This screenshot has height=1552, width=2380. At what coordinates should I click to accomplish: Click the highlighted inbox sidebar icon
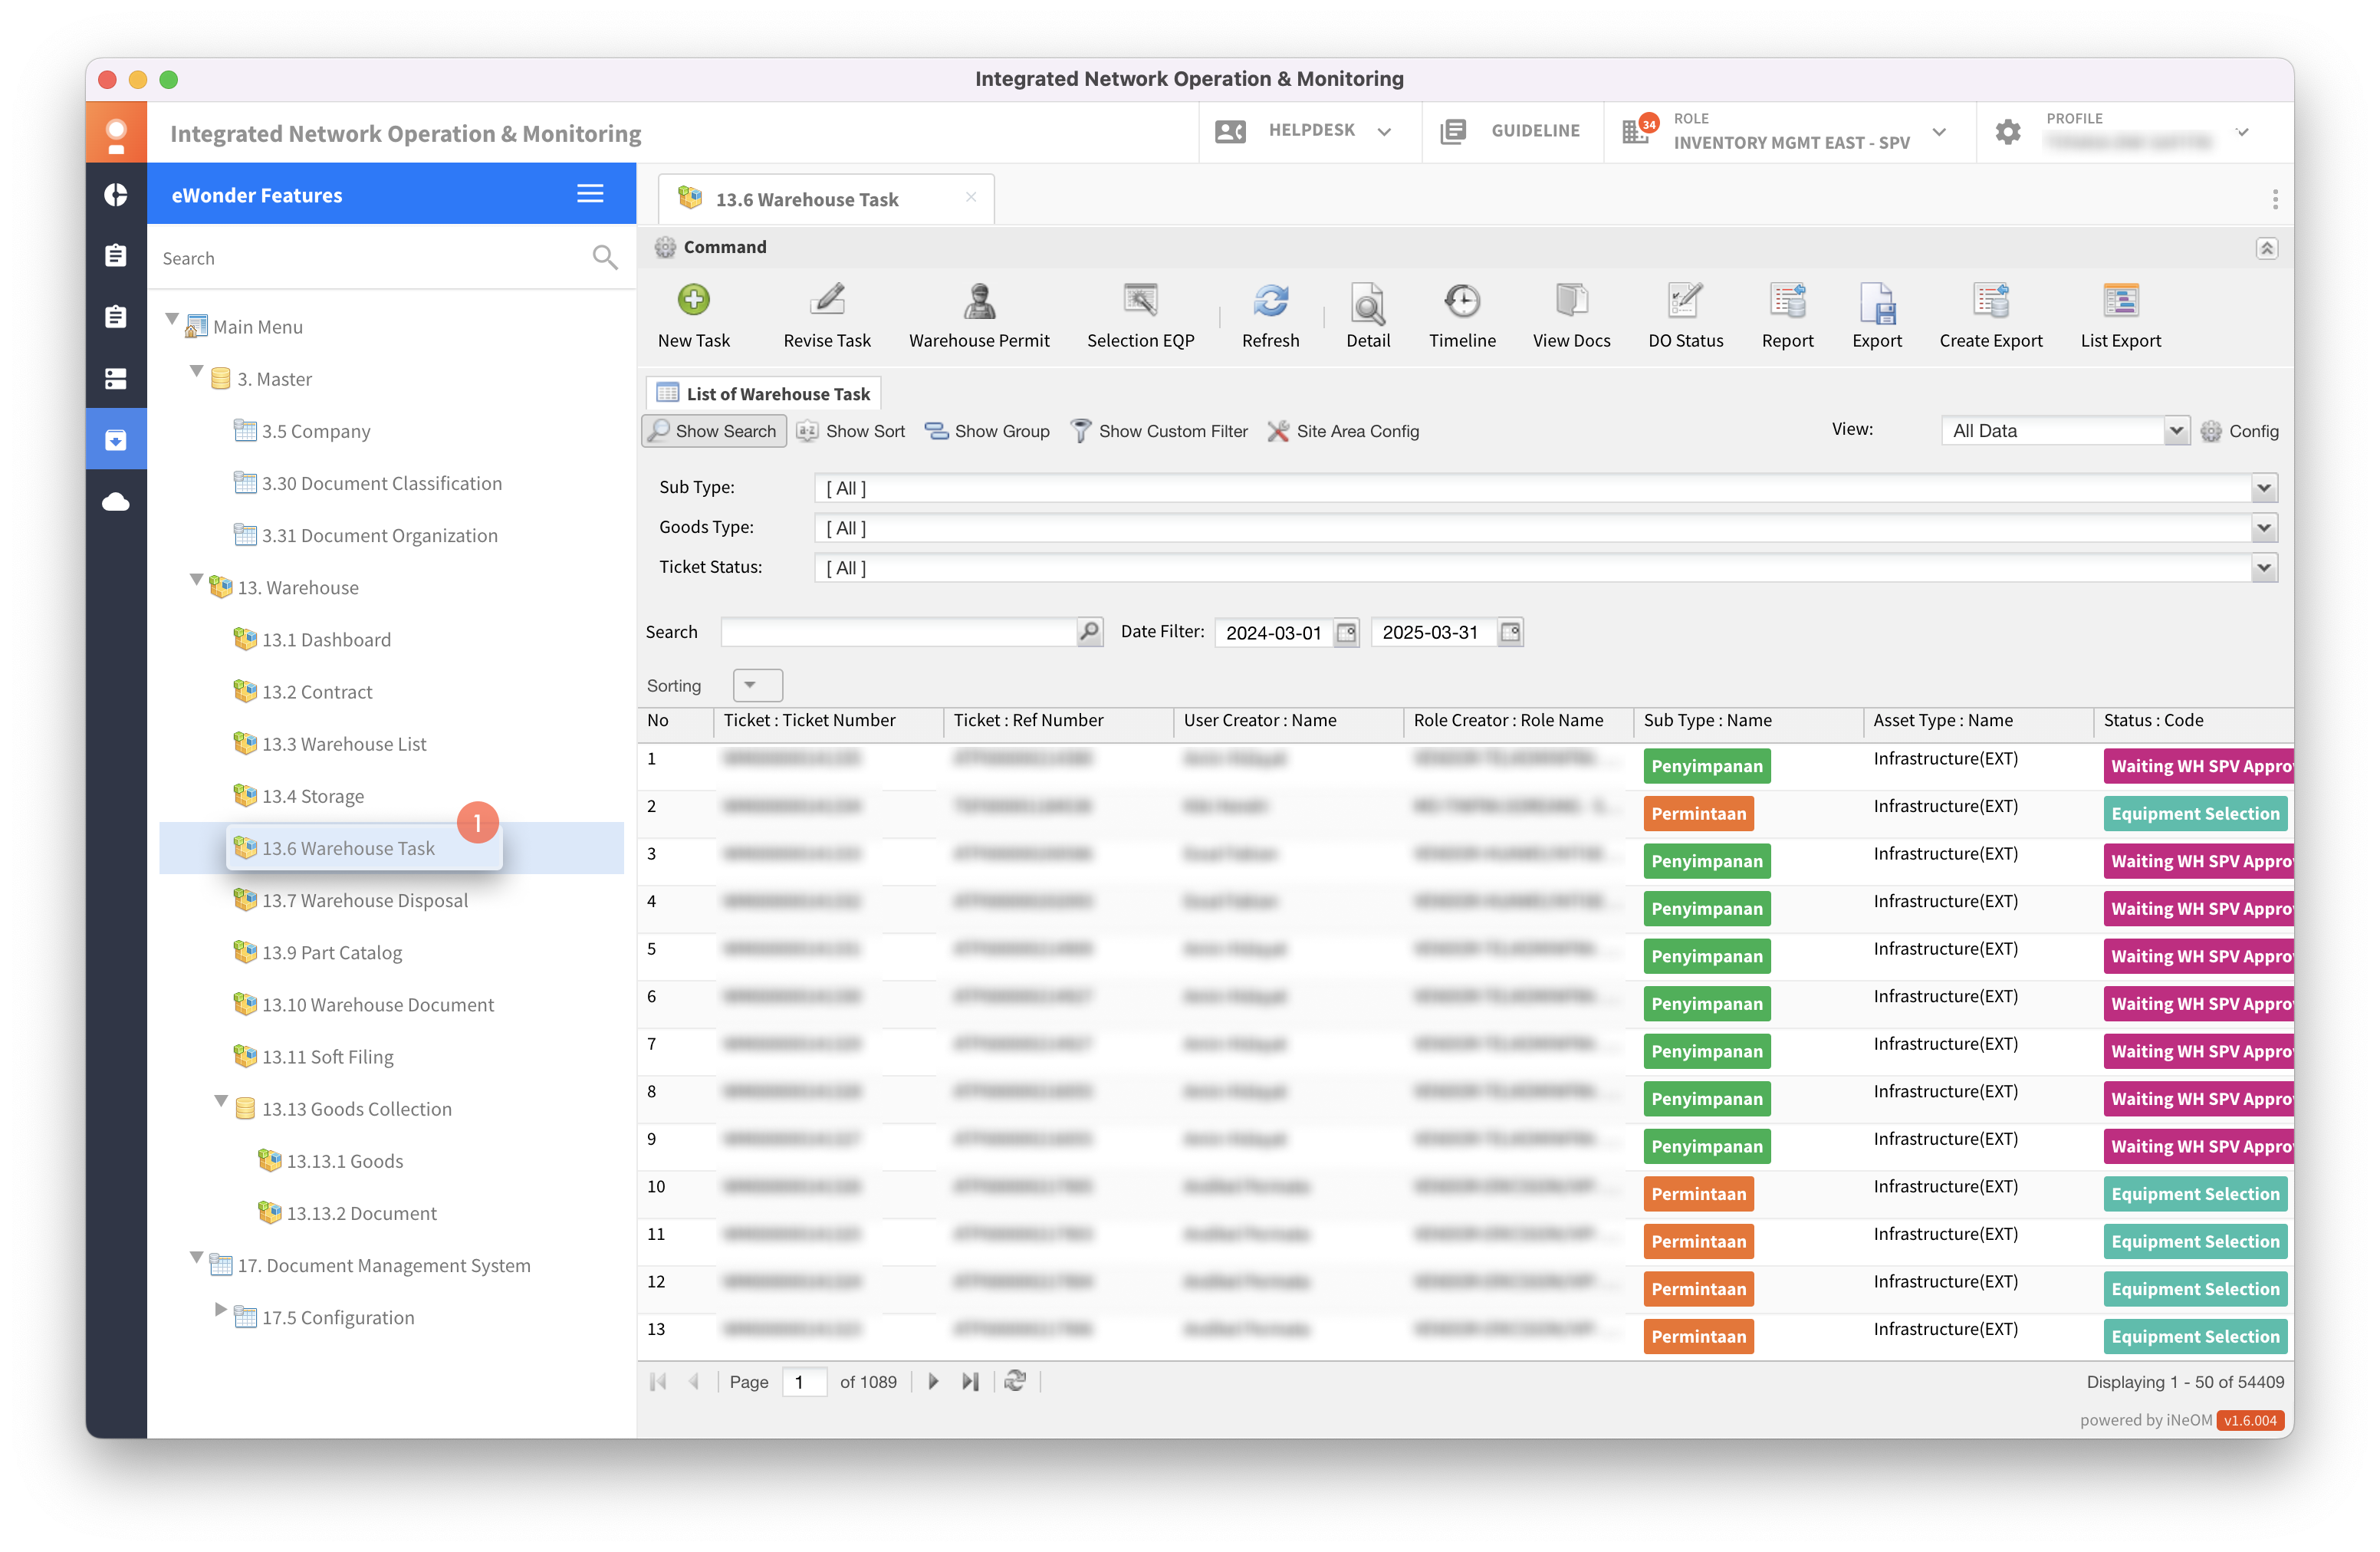point(116,439)
